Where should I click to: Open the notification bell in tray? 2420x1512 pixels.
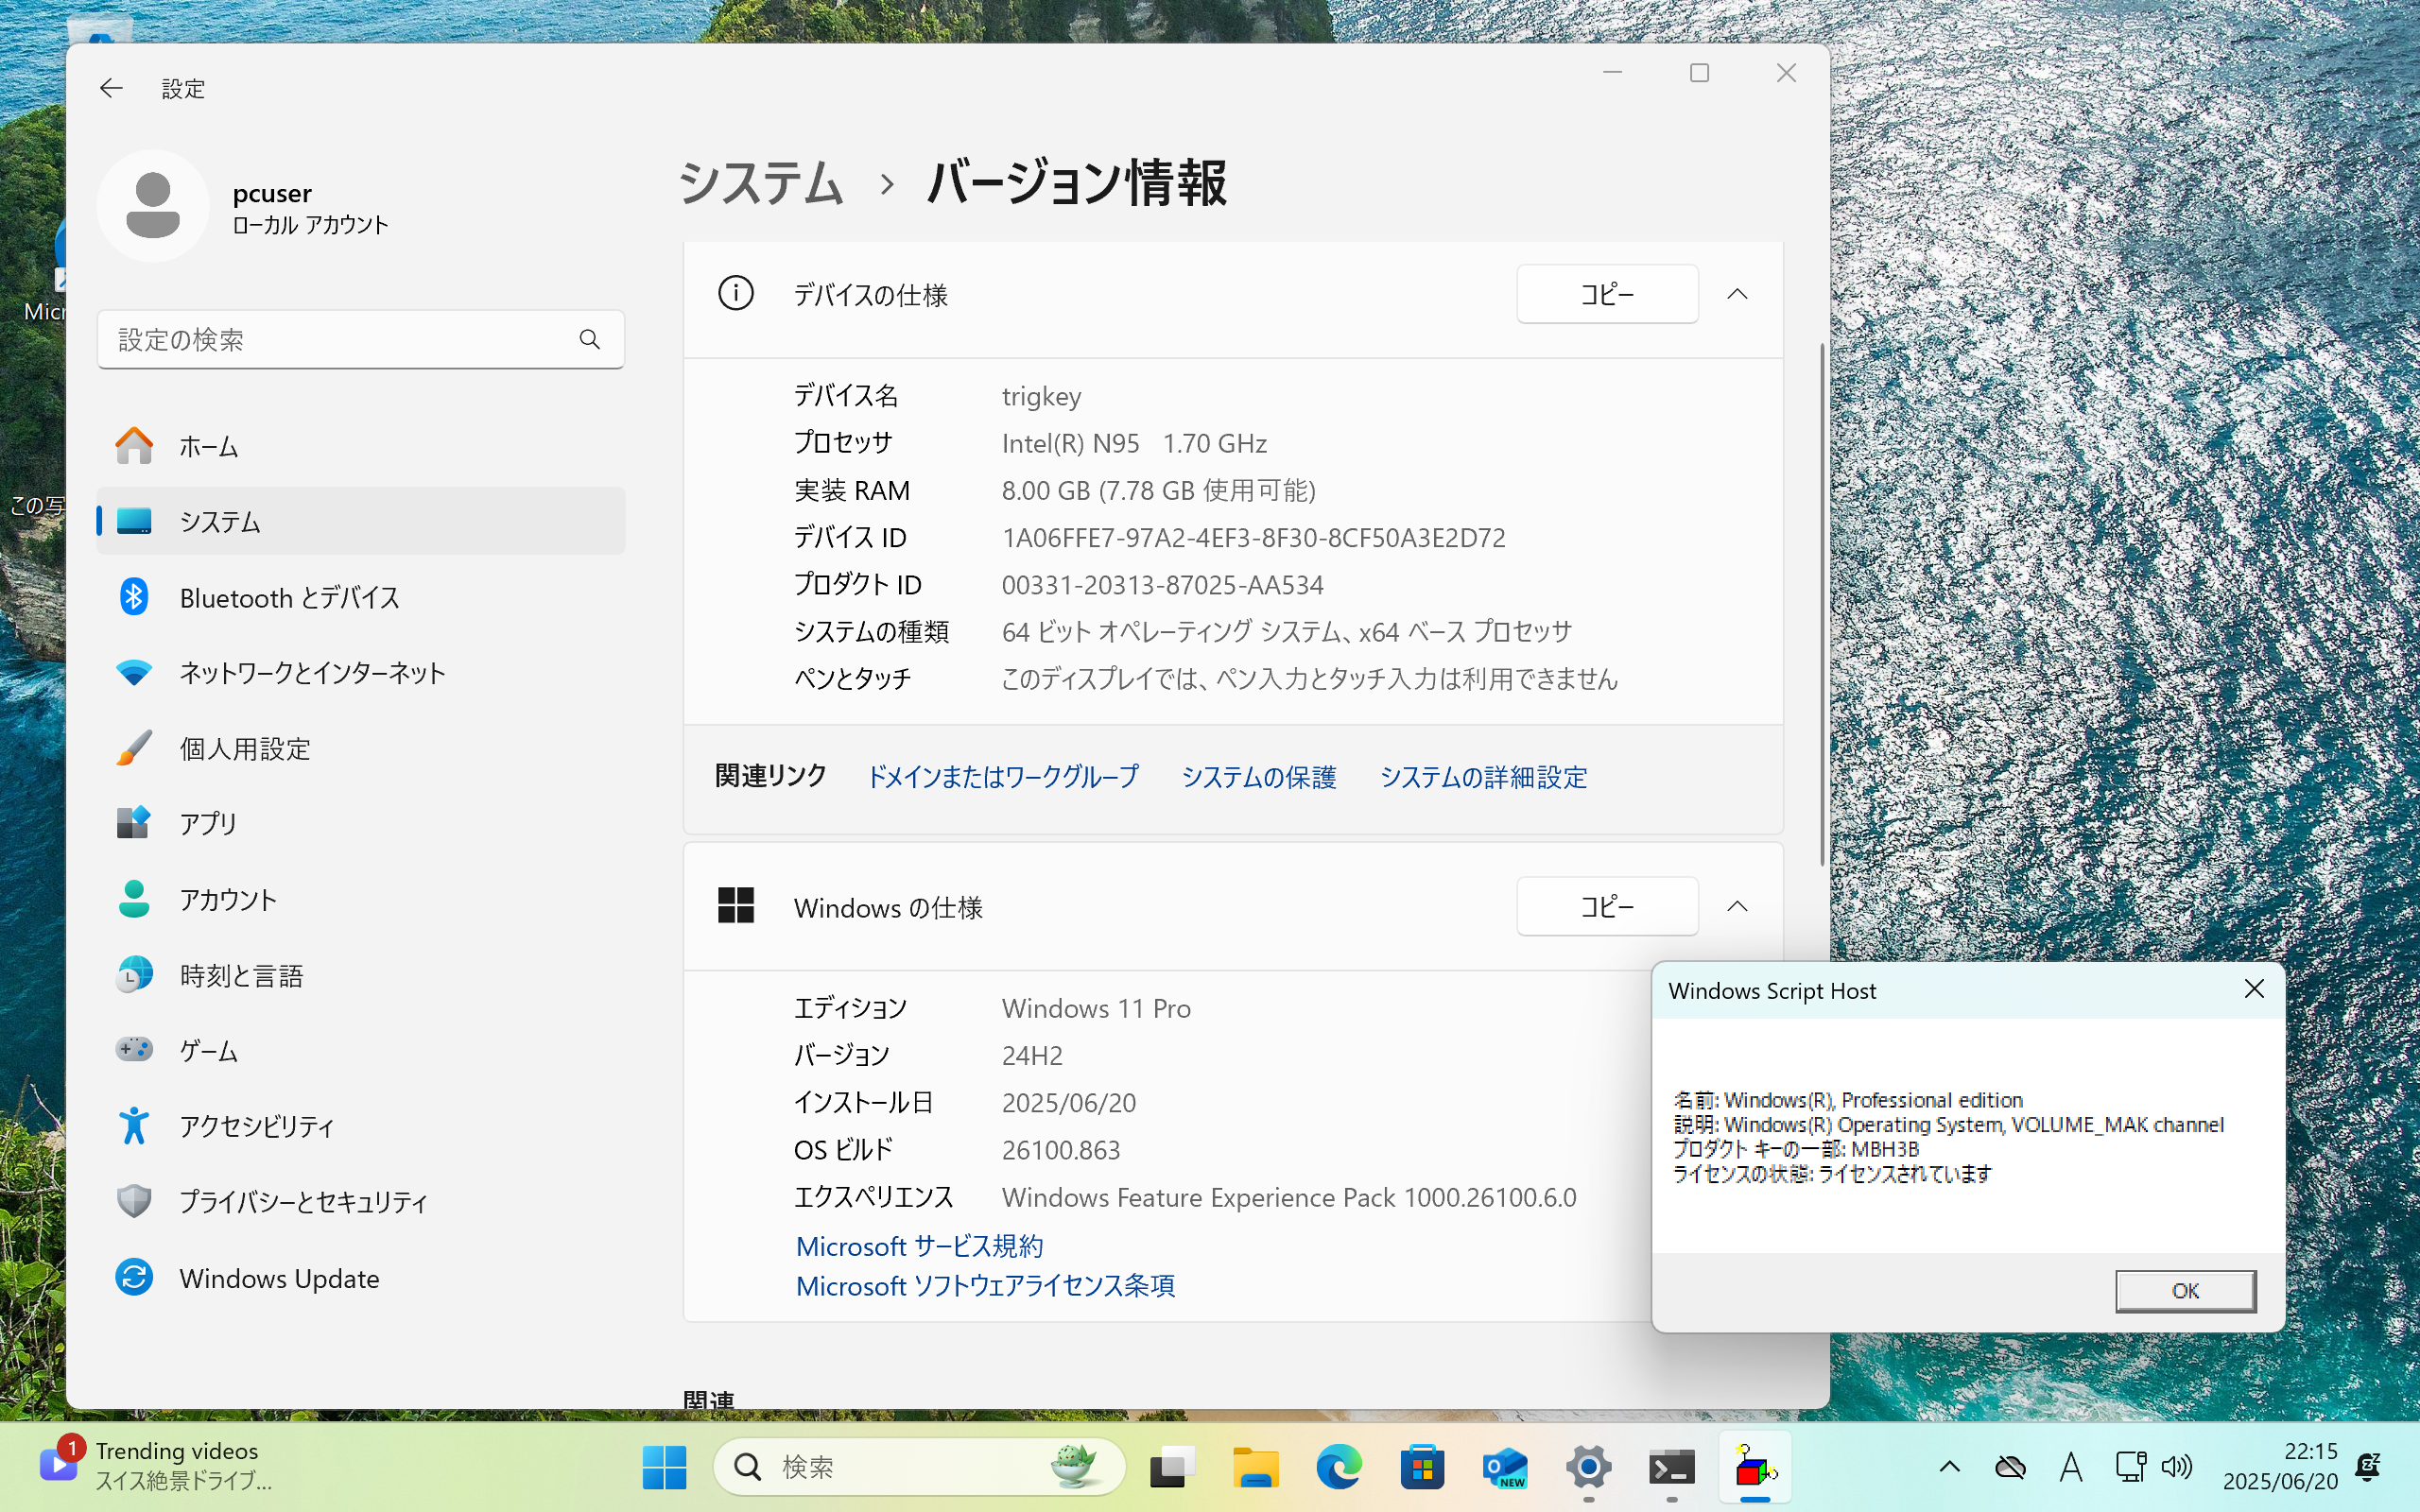click(x=2369, y=1466)
